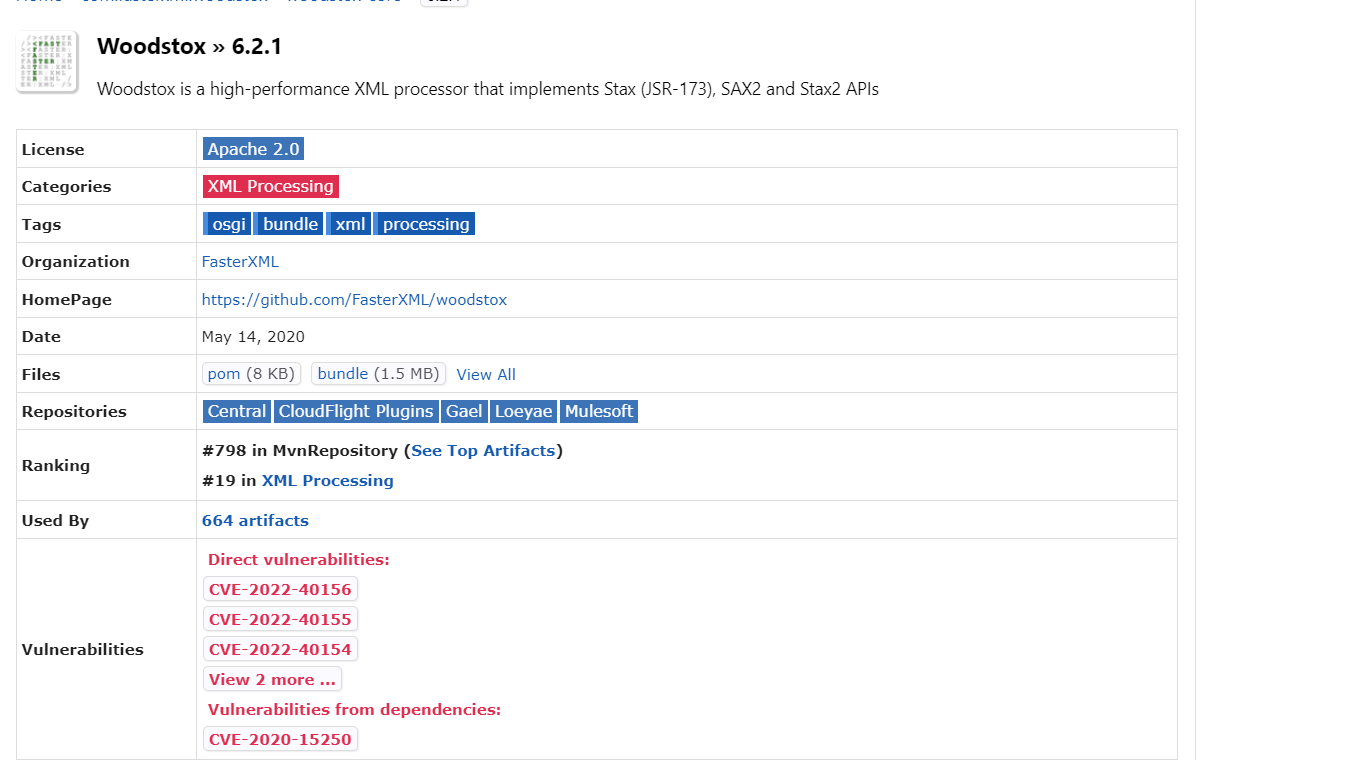The width and height of the screenshot is (1359, 760).
Task: Open See Top Artifacts link
Action: 483,451
